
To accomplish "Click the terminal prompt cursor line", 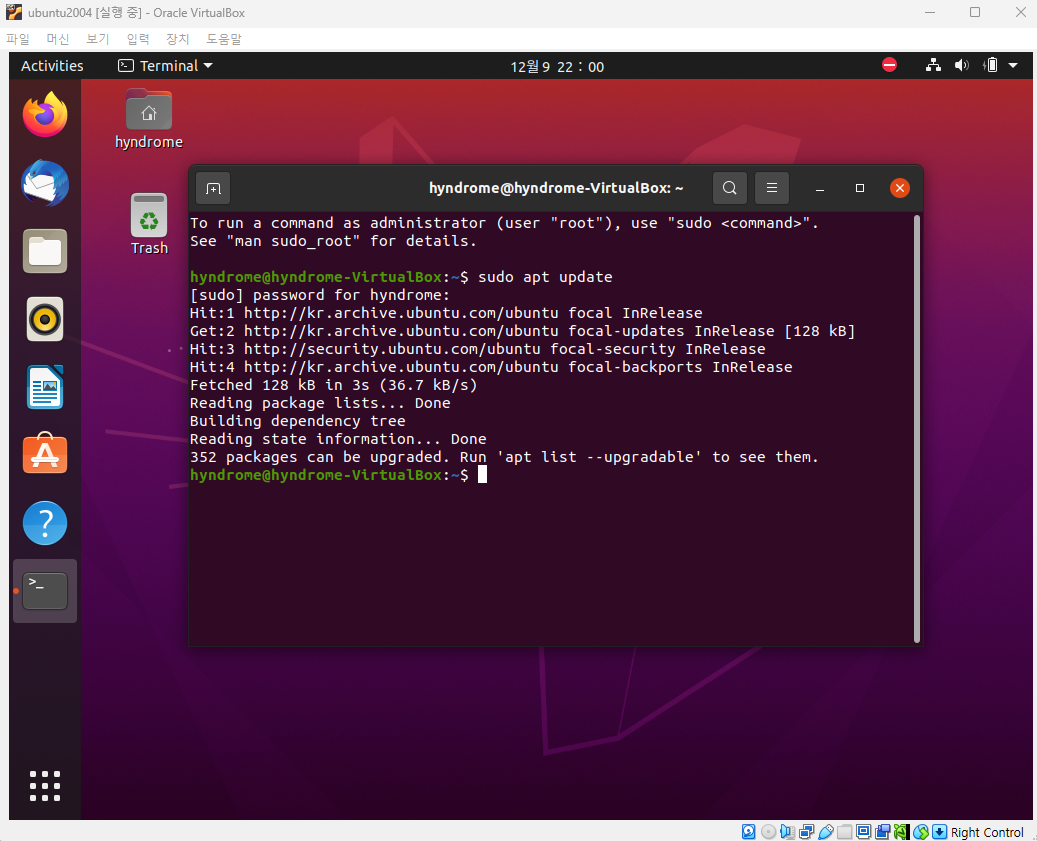I will [339, 475].
